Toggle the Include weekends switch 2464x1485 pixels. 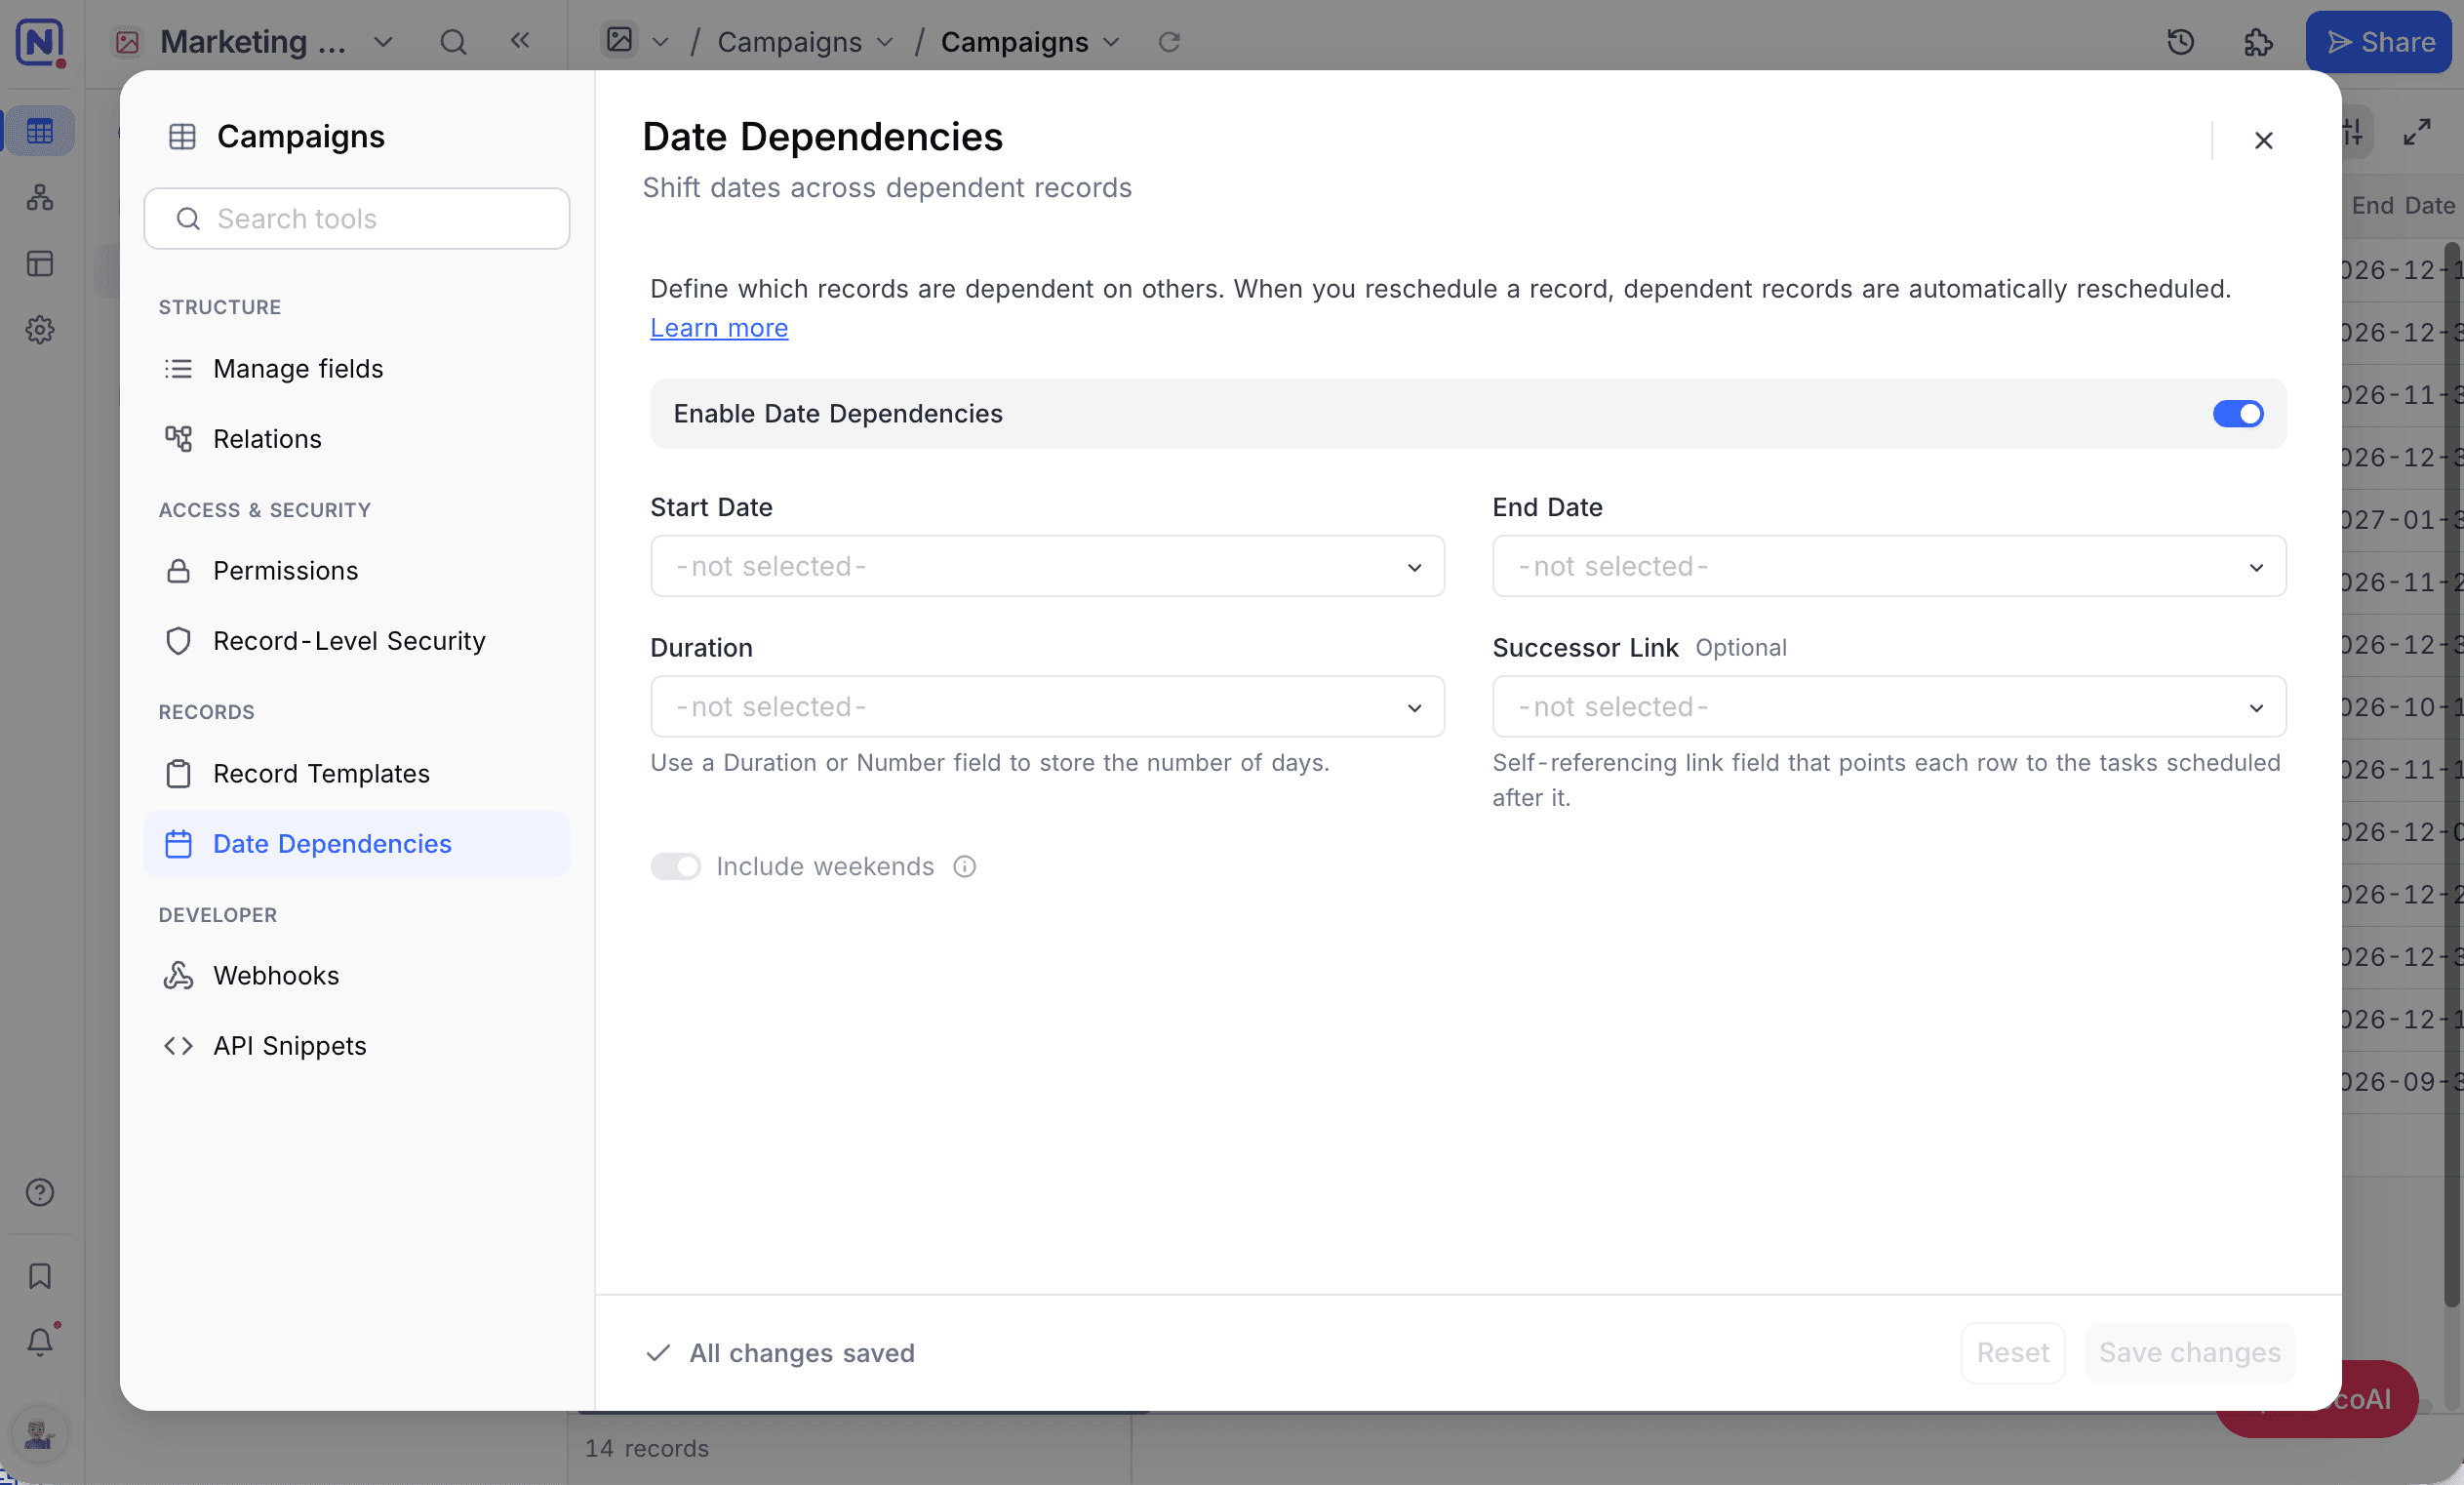tap(676, 867)
